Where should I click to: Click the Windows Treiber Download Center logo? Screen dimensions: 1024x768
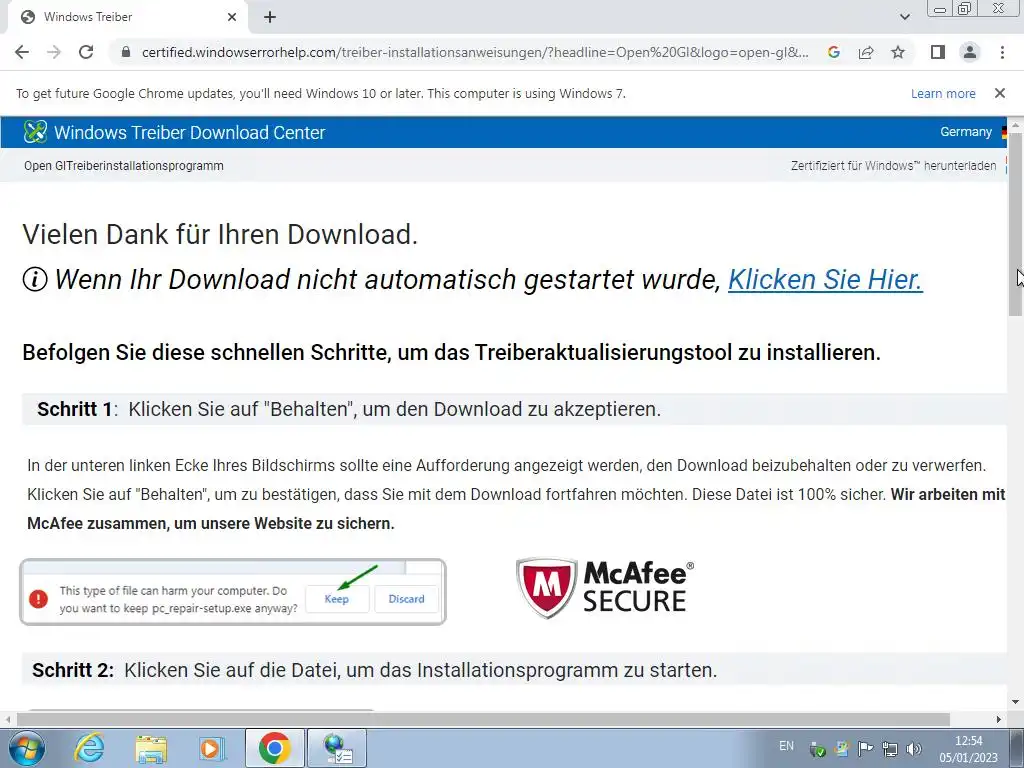click(x=35, y=132)
